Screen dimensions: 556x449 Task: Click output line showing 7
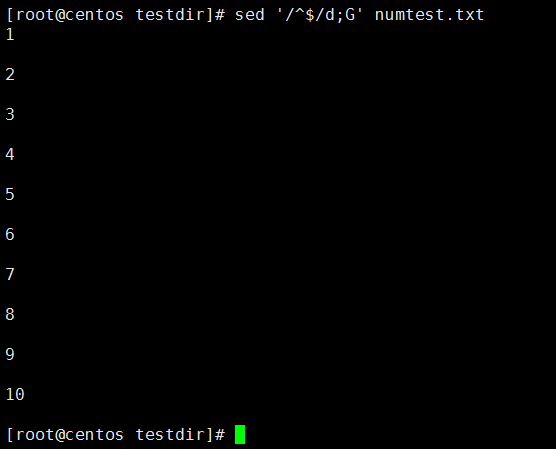point(10,275)
